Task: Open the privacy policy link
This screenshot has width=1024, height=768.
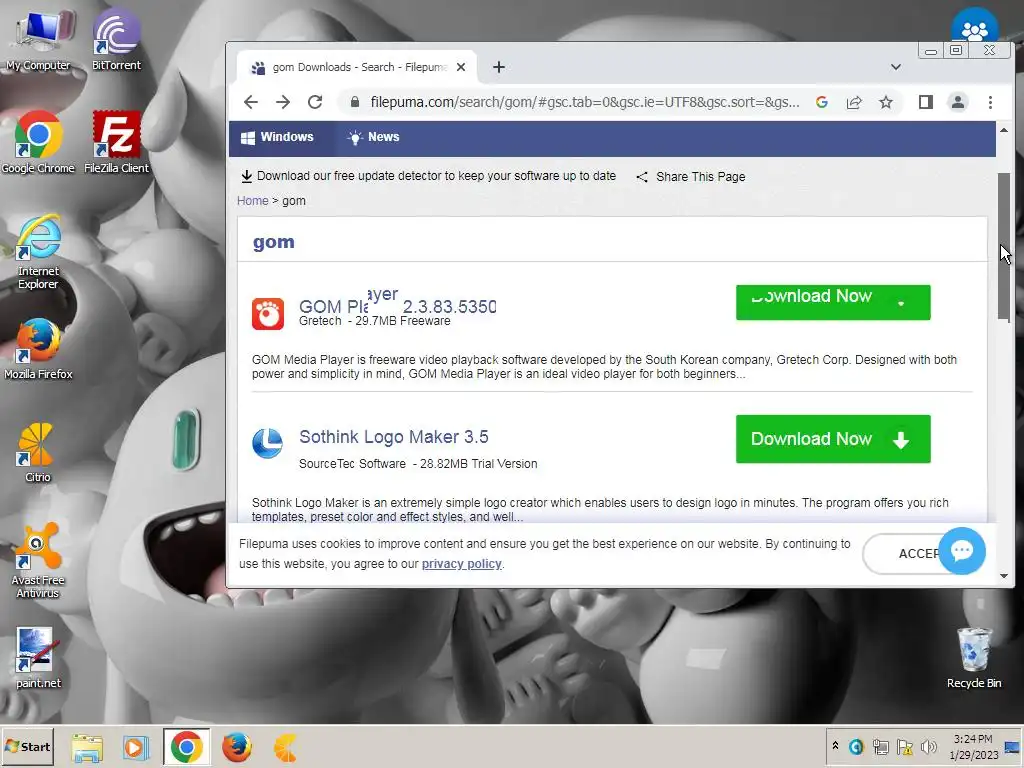Action: click(462, 564)
